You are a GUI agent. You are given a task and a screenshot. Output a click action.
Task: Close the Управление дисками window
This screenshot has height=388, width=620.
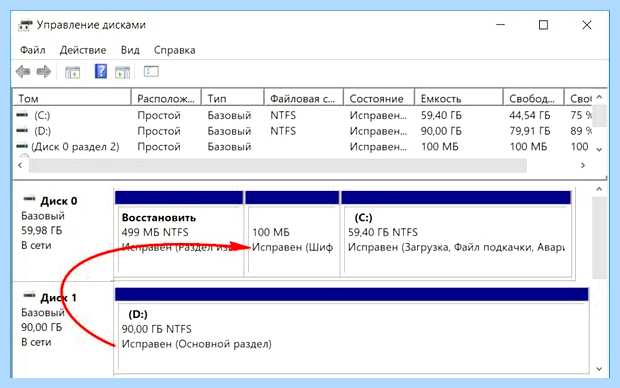click(587, 25)
